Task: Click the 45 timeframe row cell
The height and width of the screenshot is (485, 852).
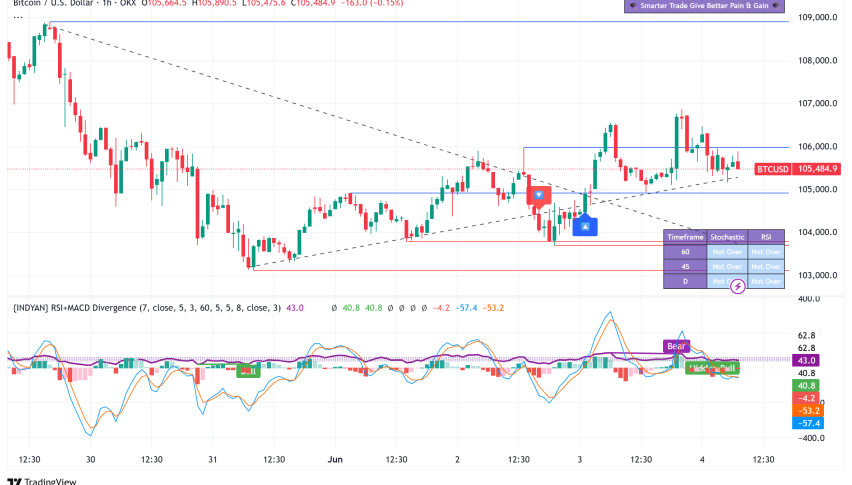Action: click(685, 266)
